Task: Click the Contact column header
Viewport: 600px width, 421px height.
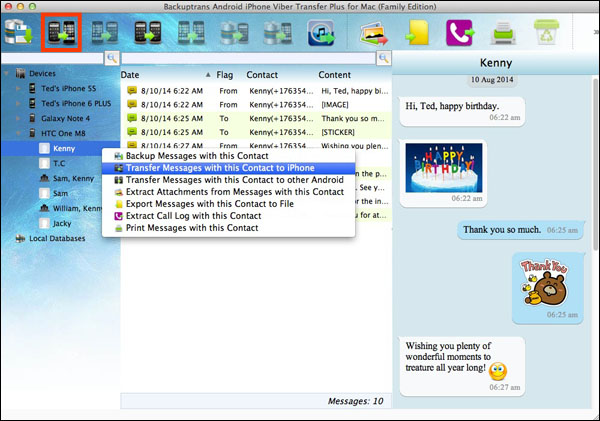Action: coord(262,75)
